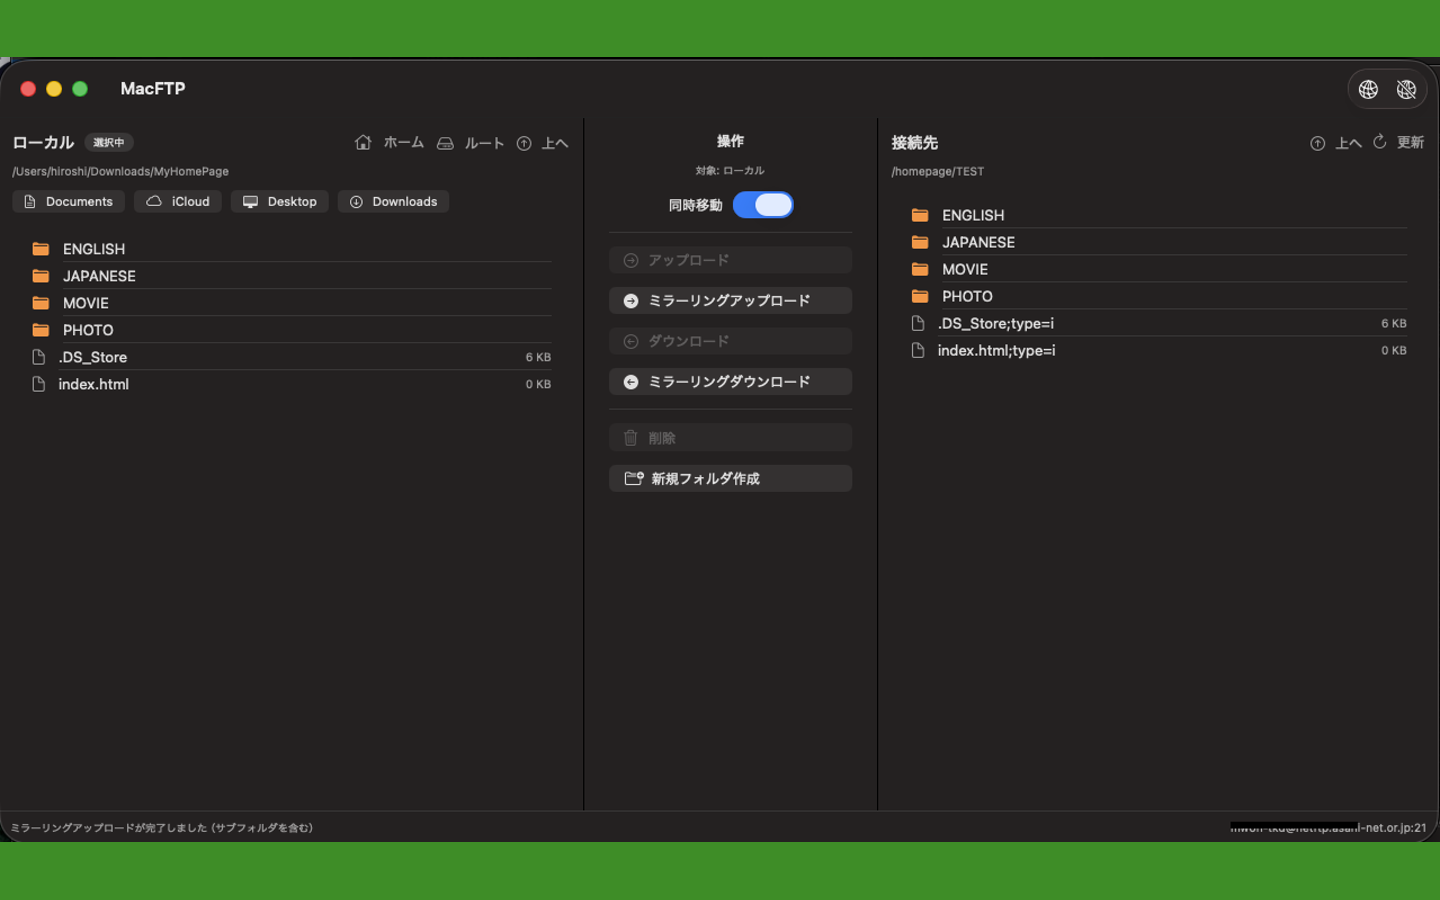The width and height of the screenshot is (1440, 900).
Task: Switch to the Desktop shortcut
Action: [x=280, y=201]
